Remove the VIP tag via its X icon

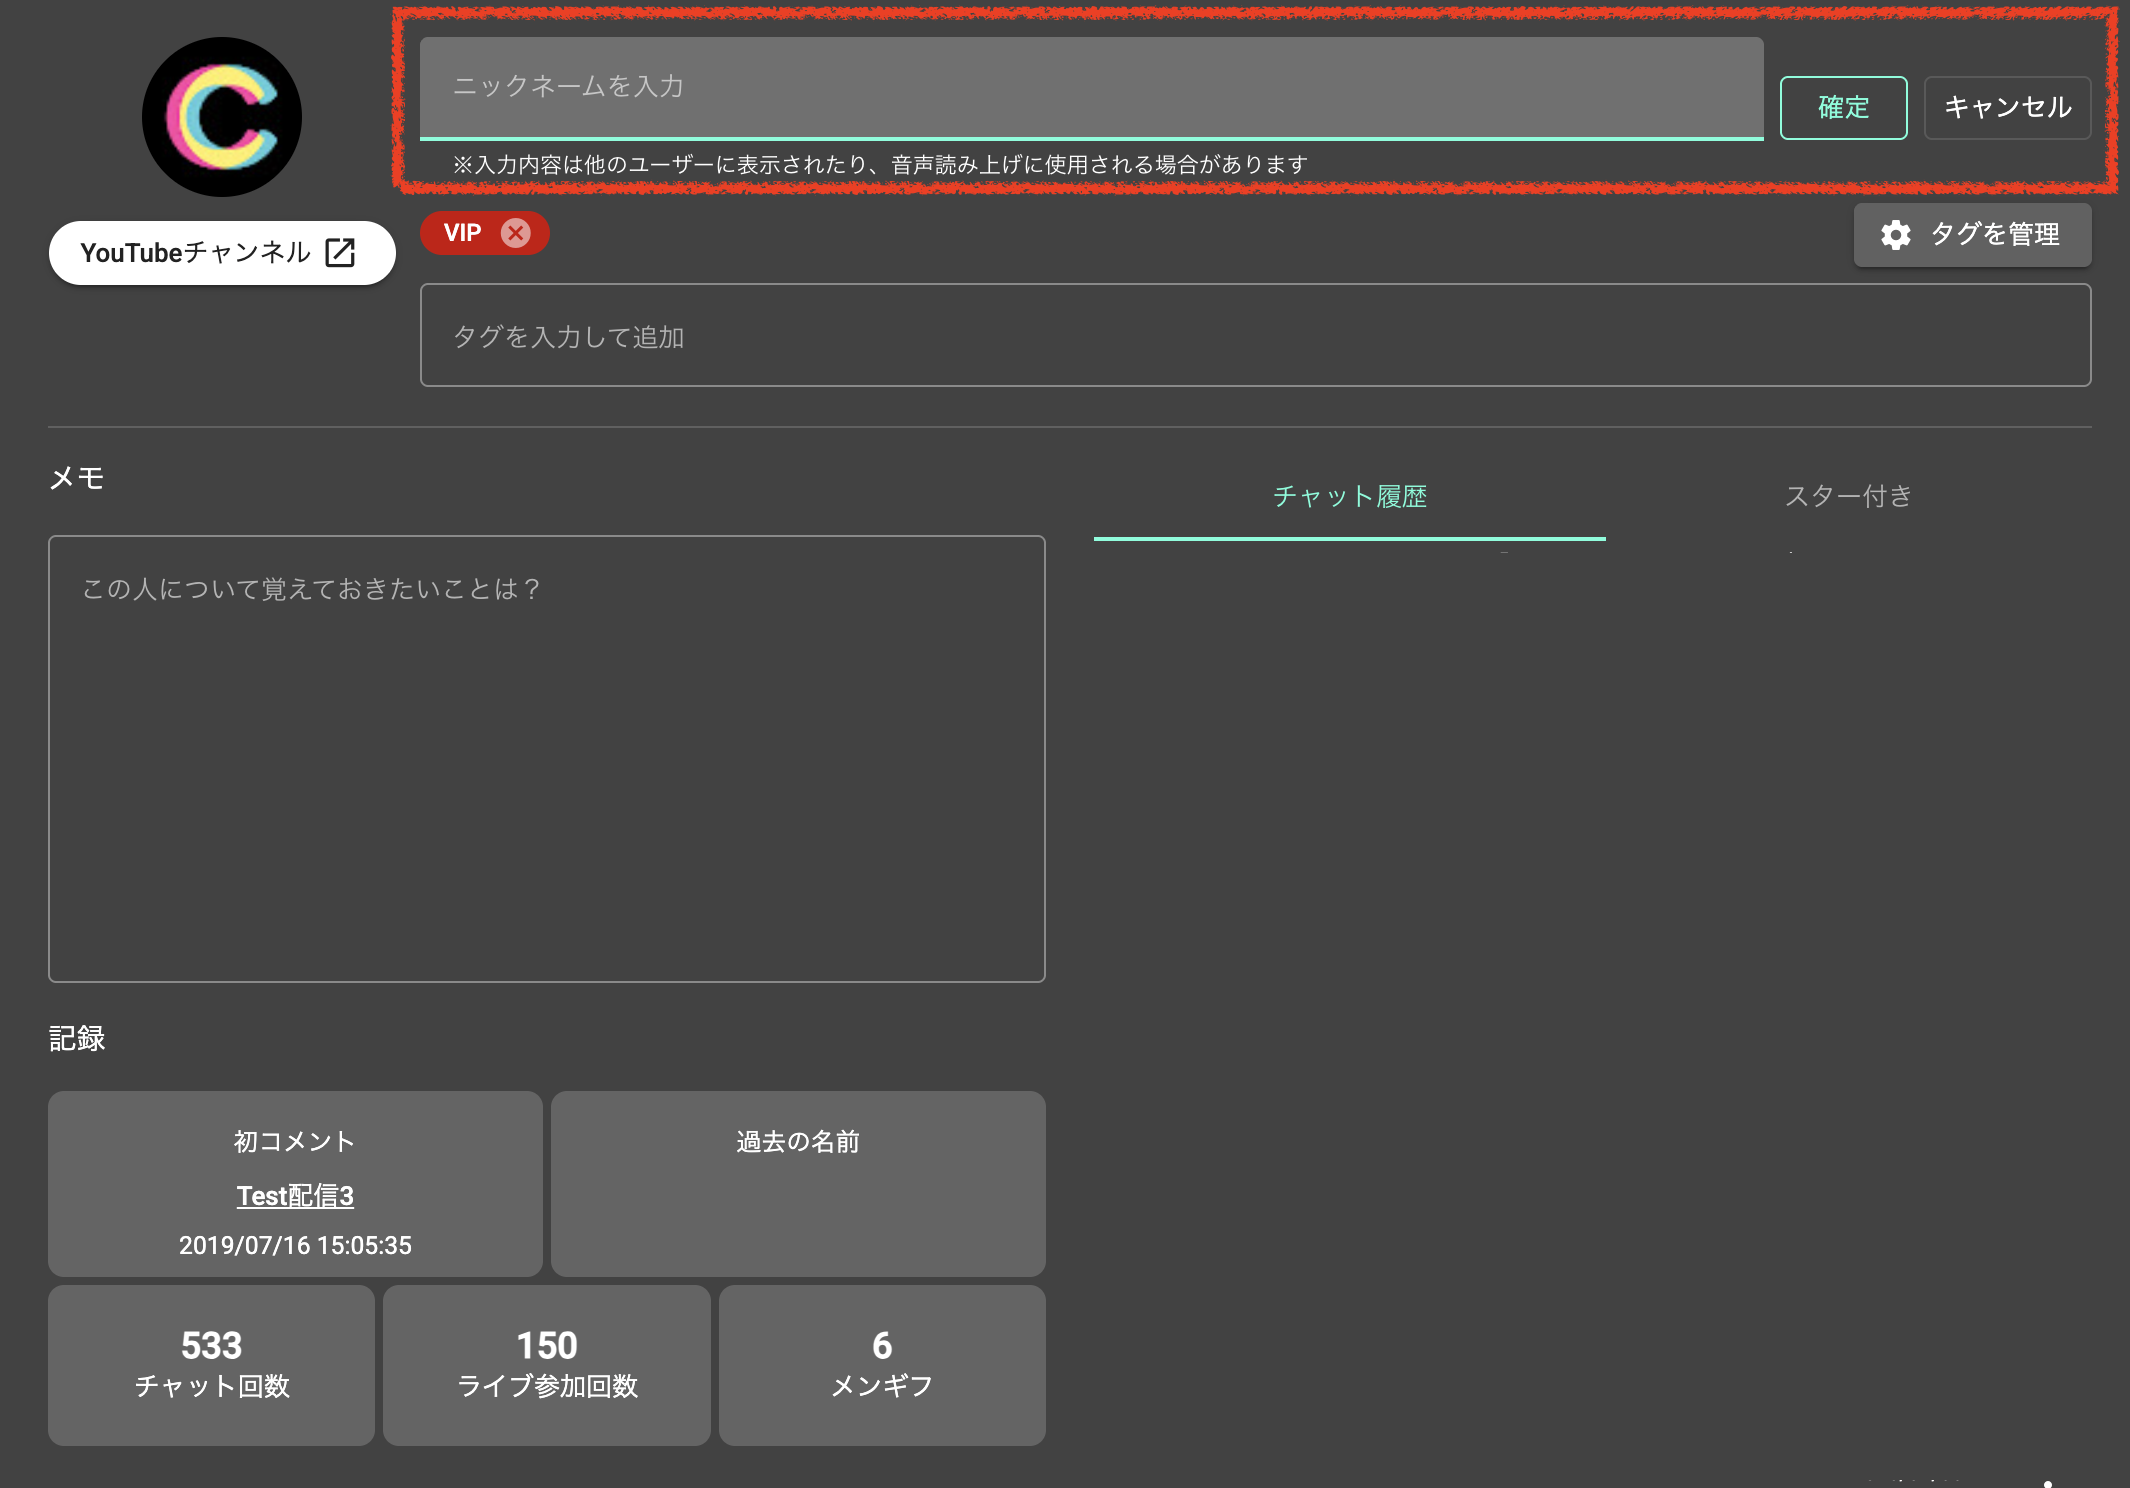(x=516, y=233)
